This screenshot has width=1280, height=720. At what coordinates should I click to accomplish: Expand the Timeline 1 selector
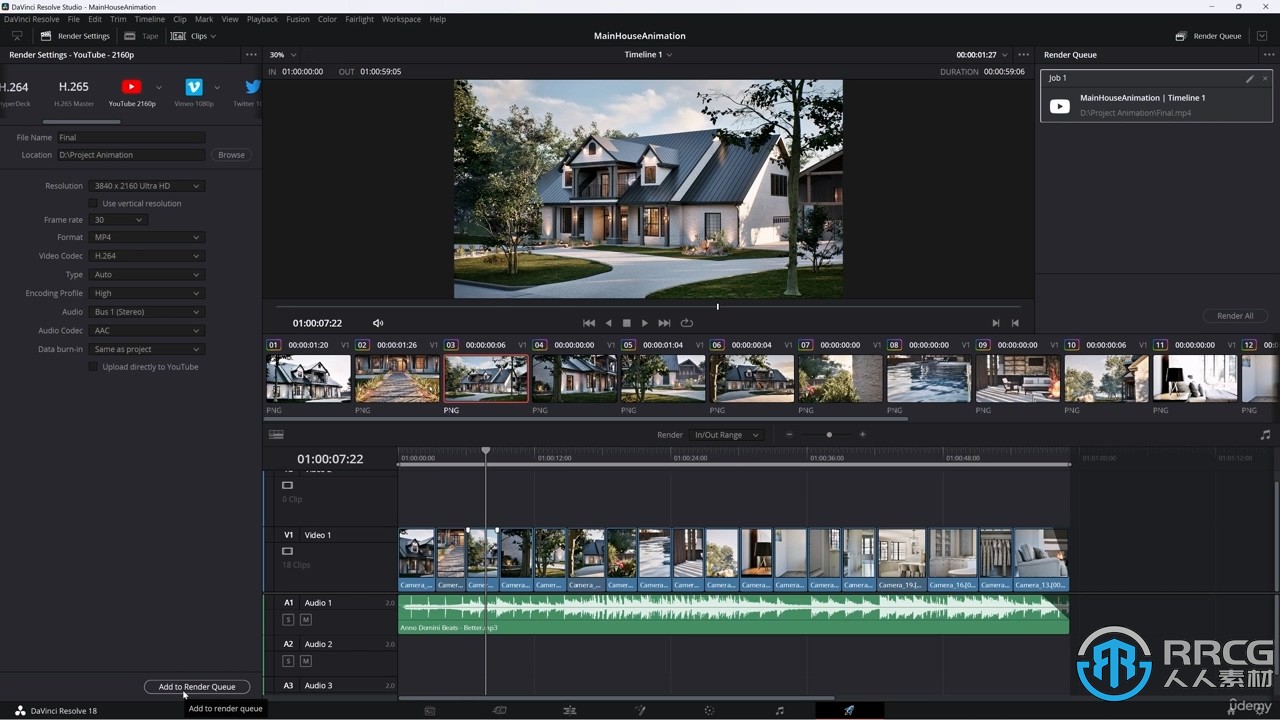[x=648, y=55]
